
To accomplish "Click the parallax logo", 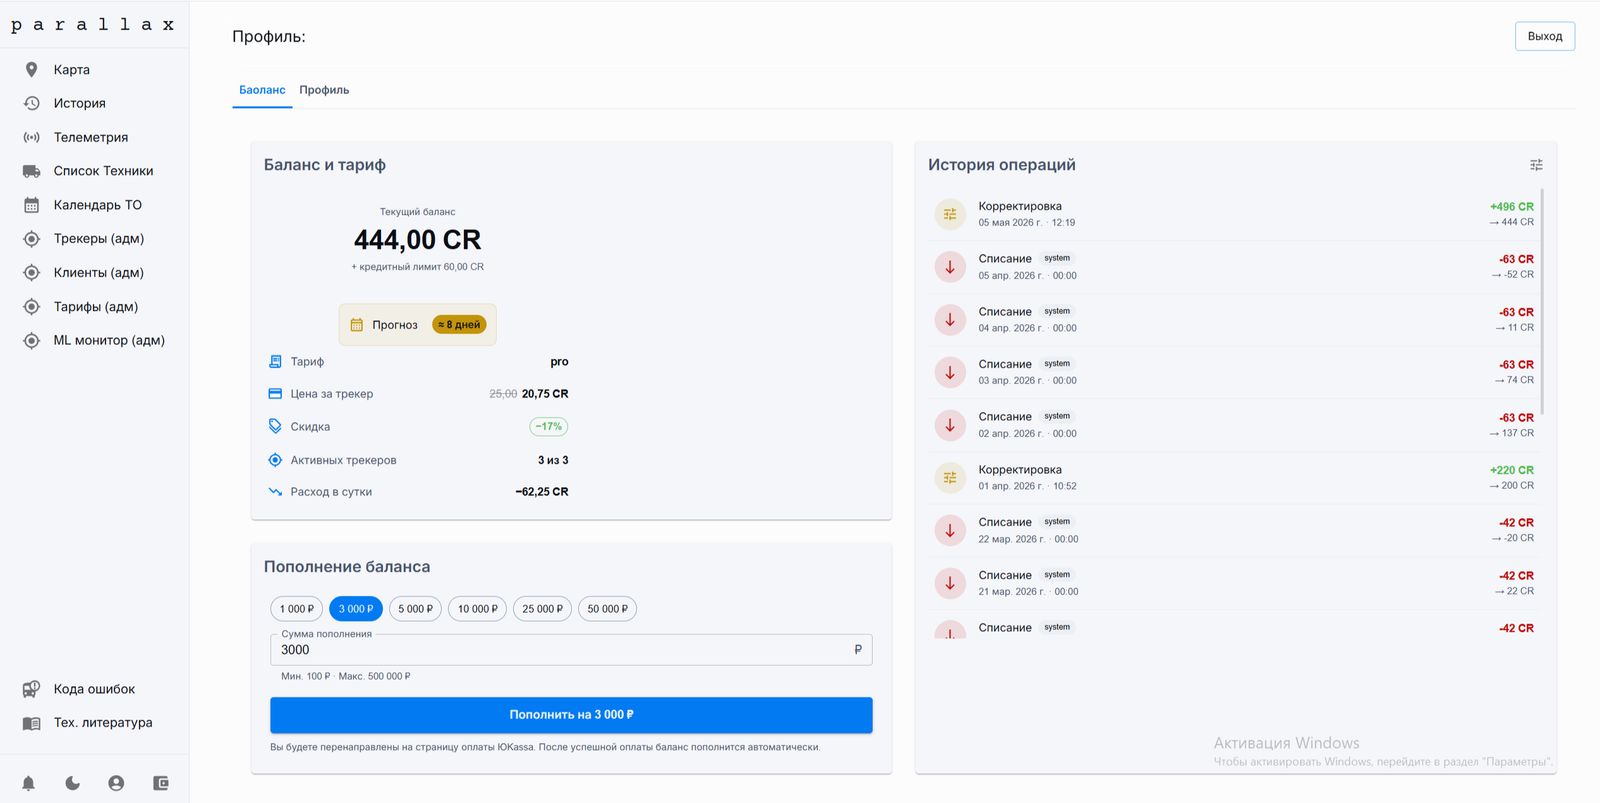I will click(93, 24).
